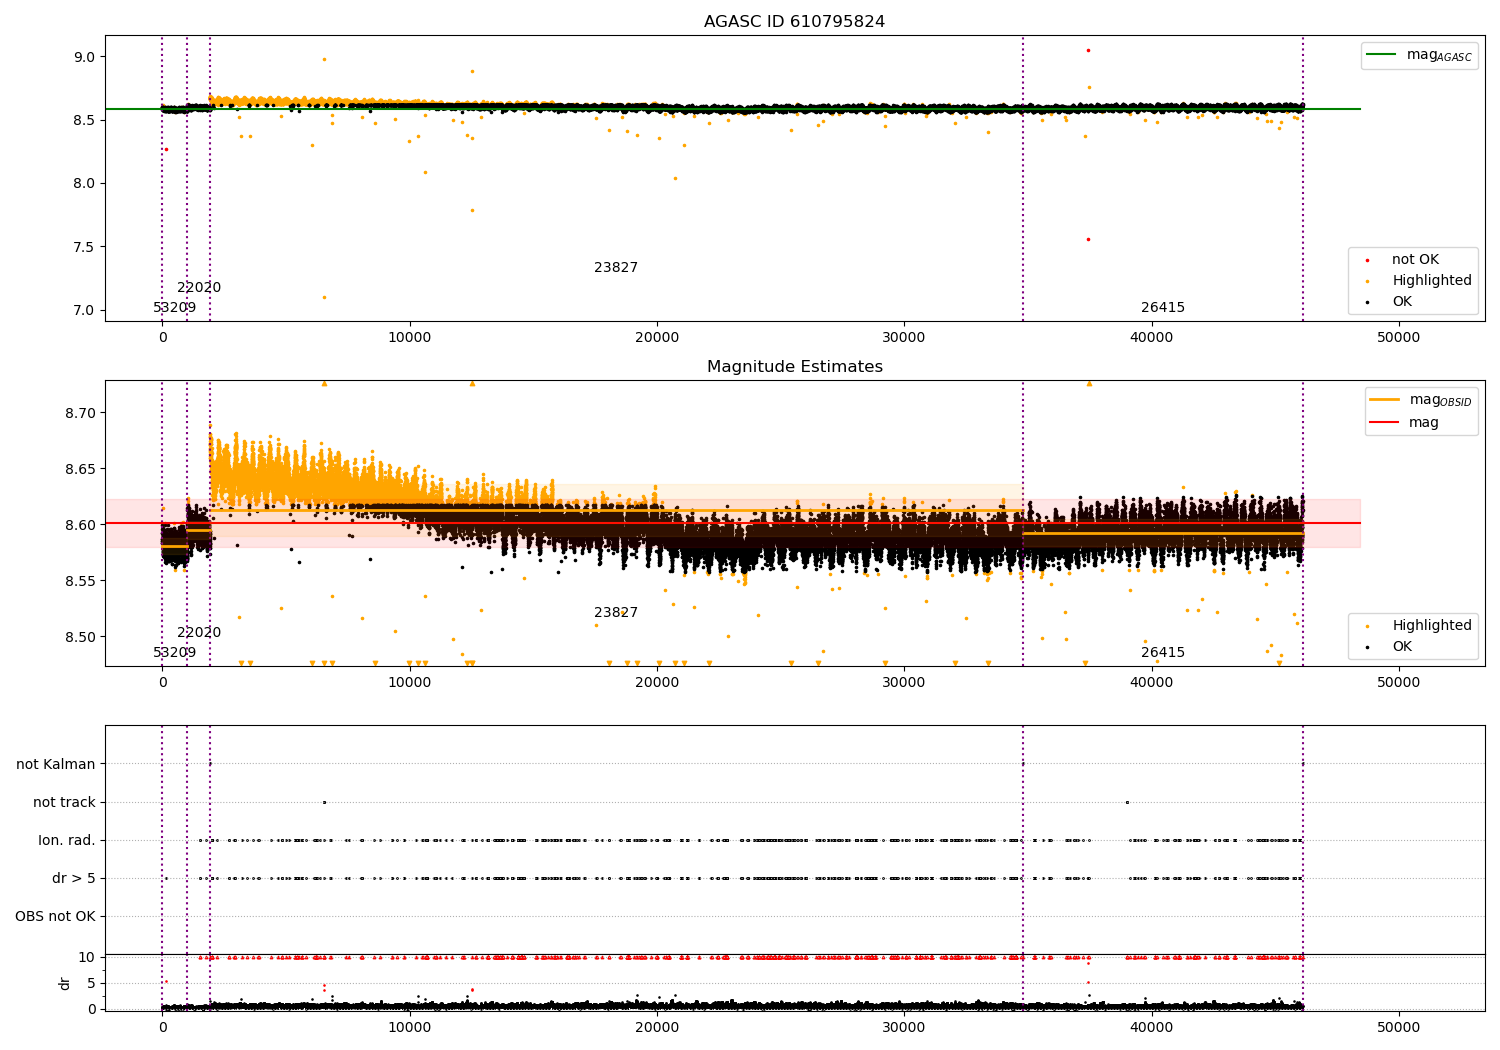This screenshot has height=1050, width=1500.
Task: Click the 10 tick on the dr axis
Action: pos(87,958)
